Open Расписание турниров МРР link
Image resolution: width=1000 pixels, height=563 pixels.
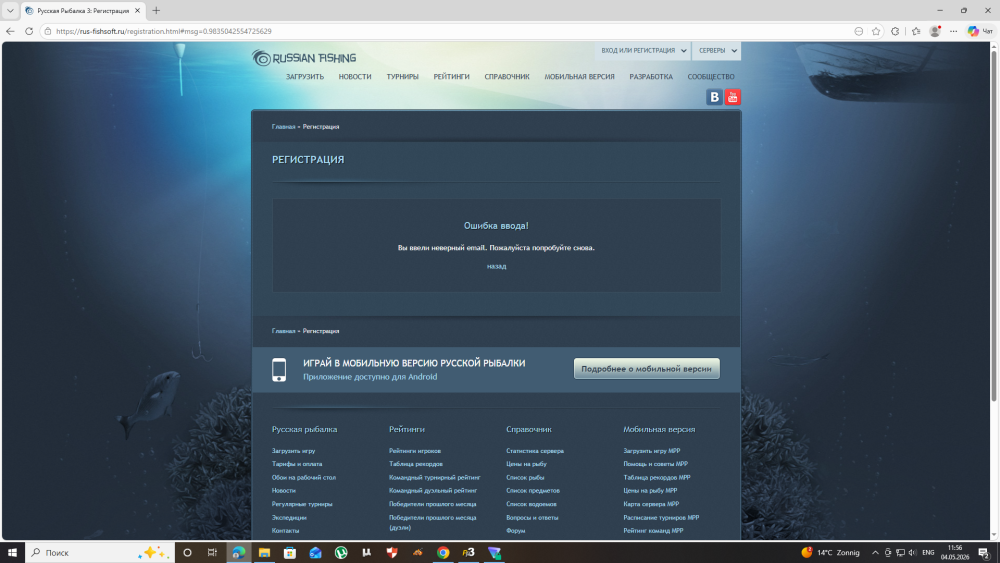[661, 518]
